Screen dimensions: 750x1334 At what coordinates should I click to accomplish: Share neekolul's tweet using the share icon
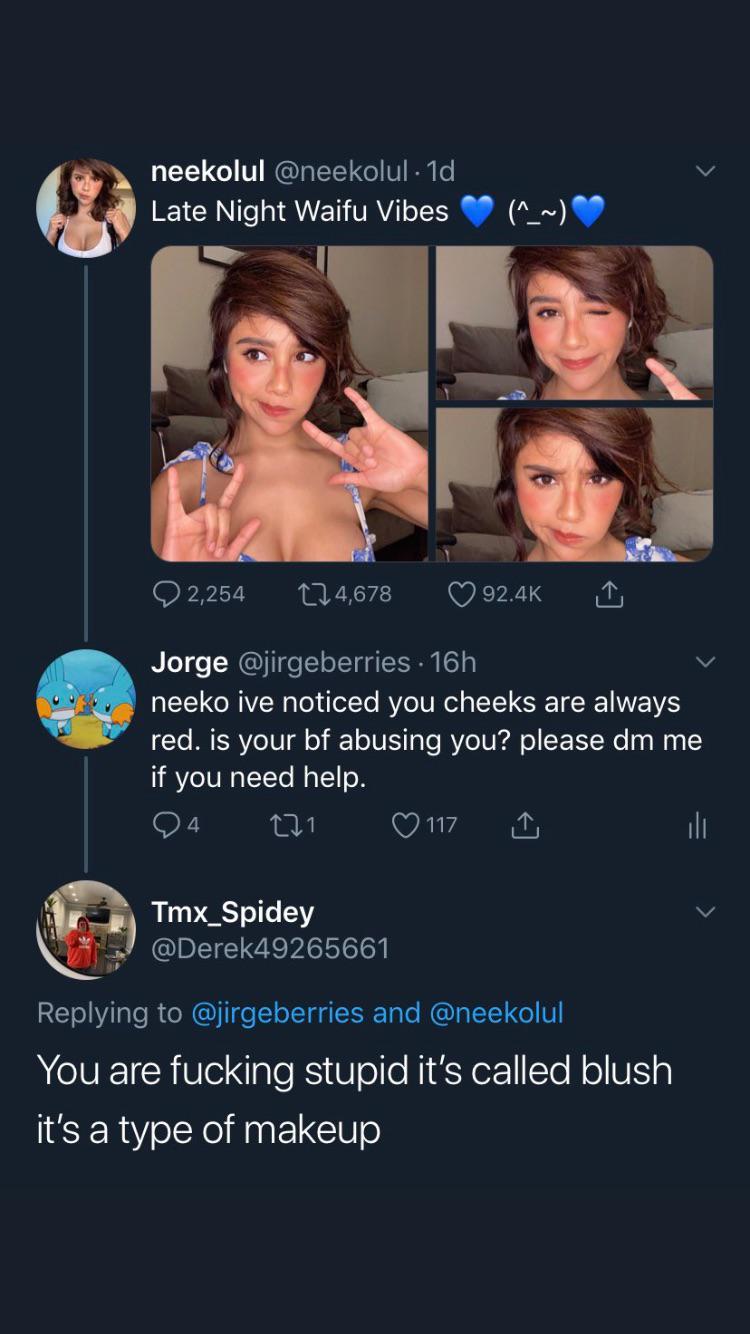[609, 596]
